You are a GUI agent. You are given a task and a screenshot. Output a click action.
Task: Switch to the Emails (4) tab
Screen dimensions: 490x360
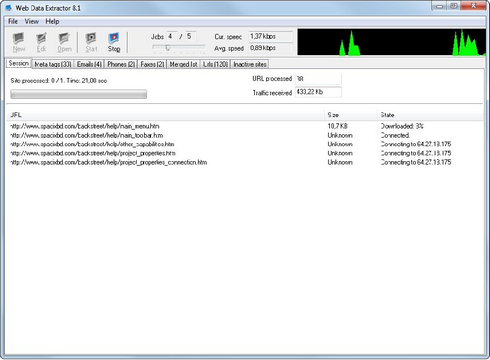tap(89, 64)
